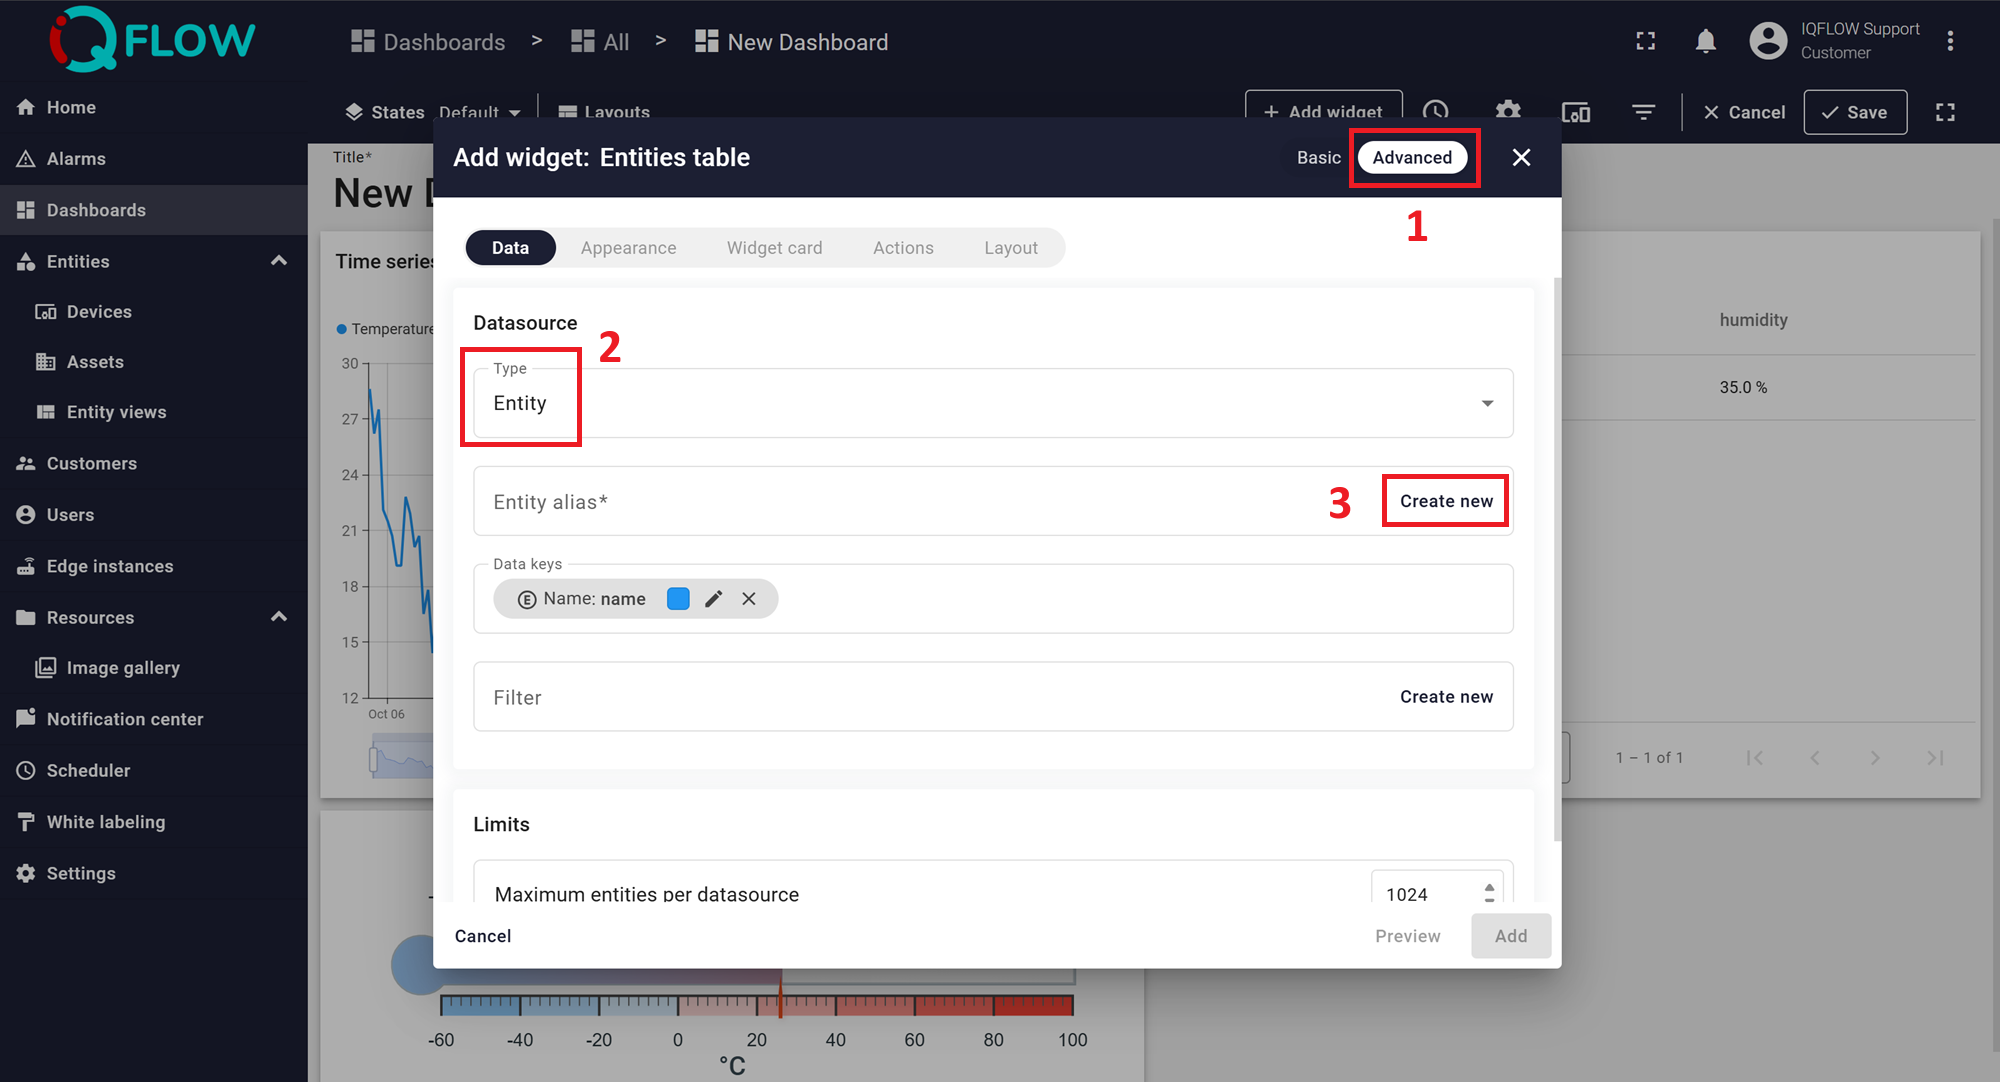This screenshot has height=1082, width=2000.
Task: Open Scheduler from the sidebar
Action: tap(88, 771)
